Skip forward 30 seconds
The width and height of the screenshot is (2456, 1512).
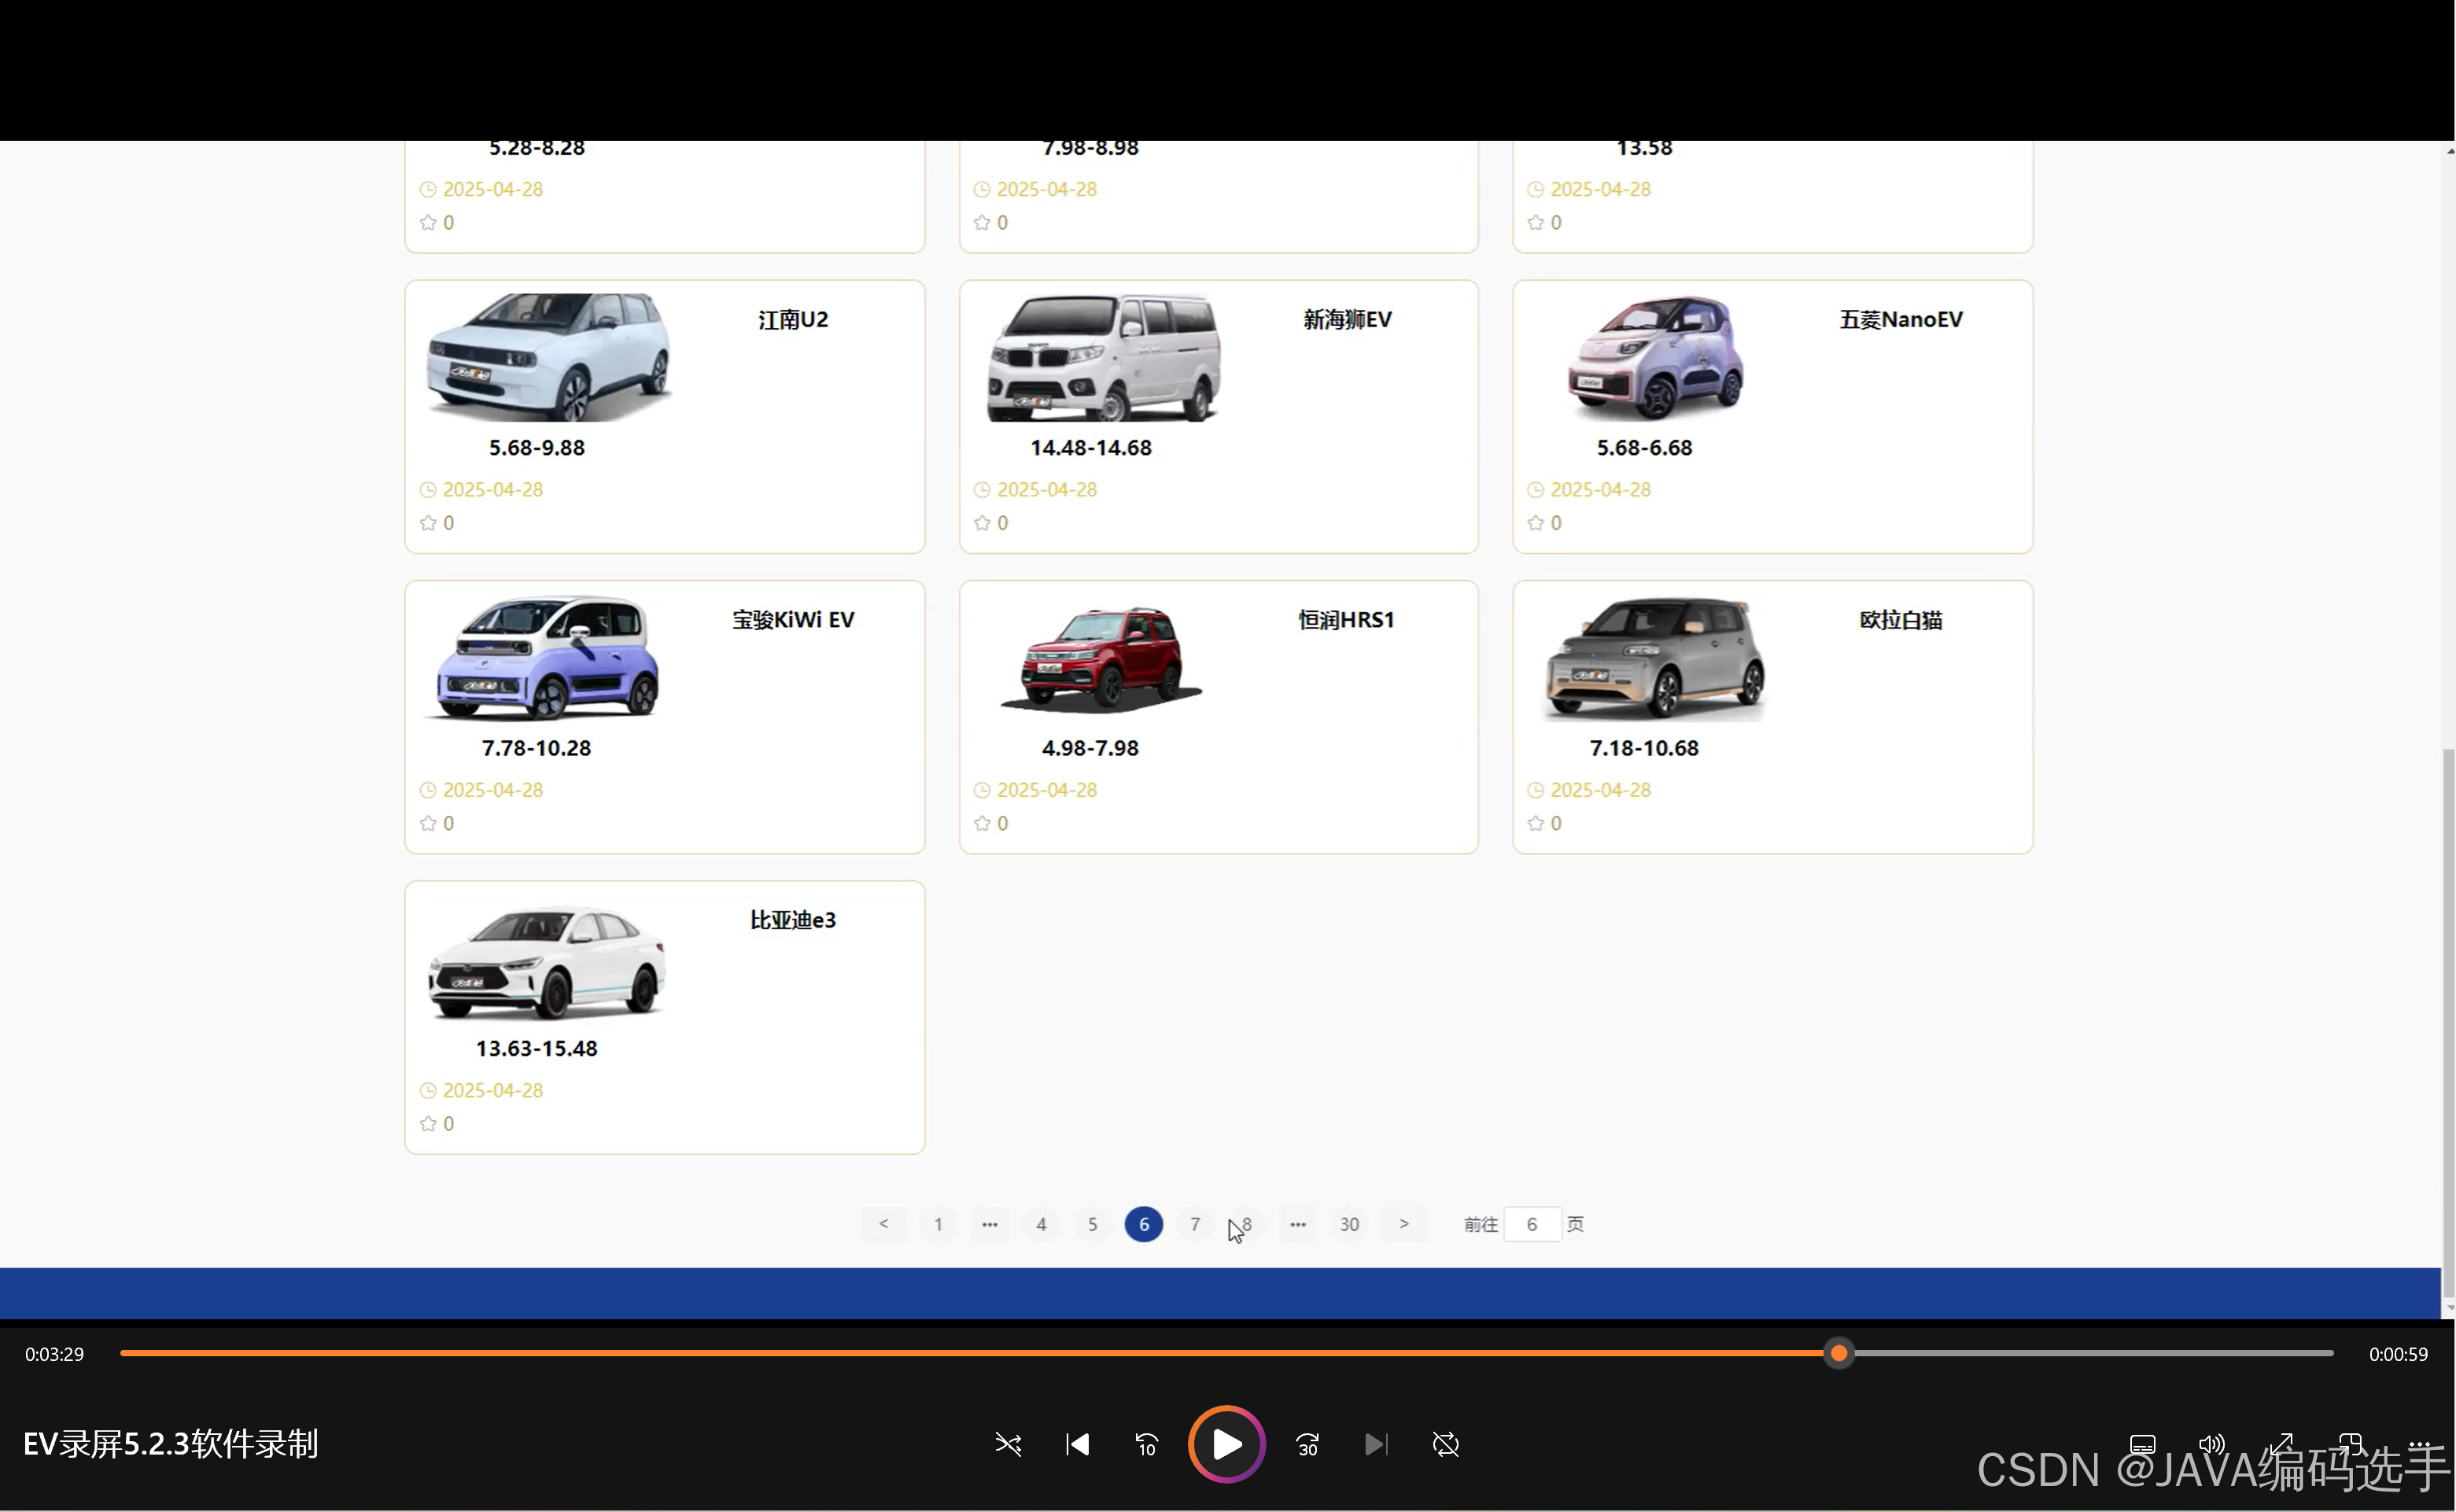point(1308,1445)
